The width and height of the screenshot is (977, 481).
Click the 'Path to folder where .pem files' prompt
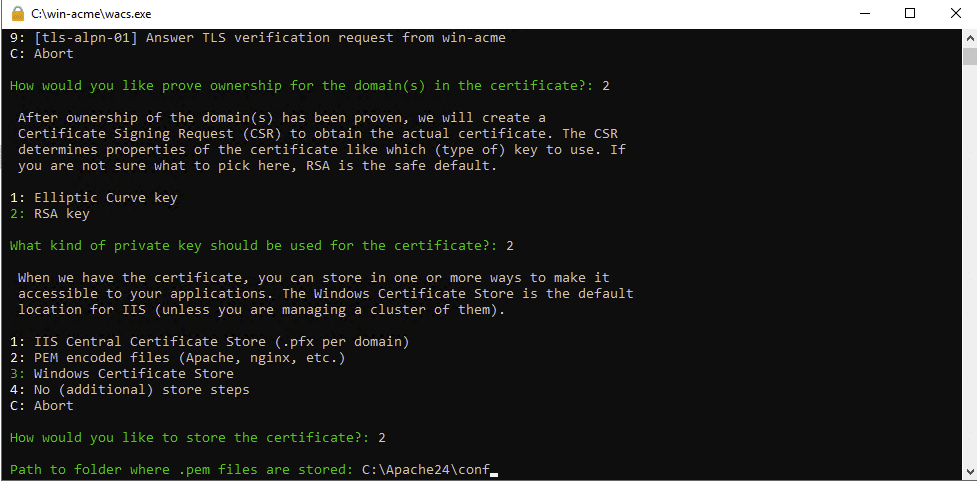[x=181, y=470]
